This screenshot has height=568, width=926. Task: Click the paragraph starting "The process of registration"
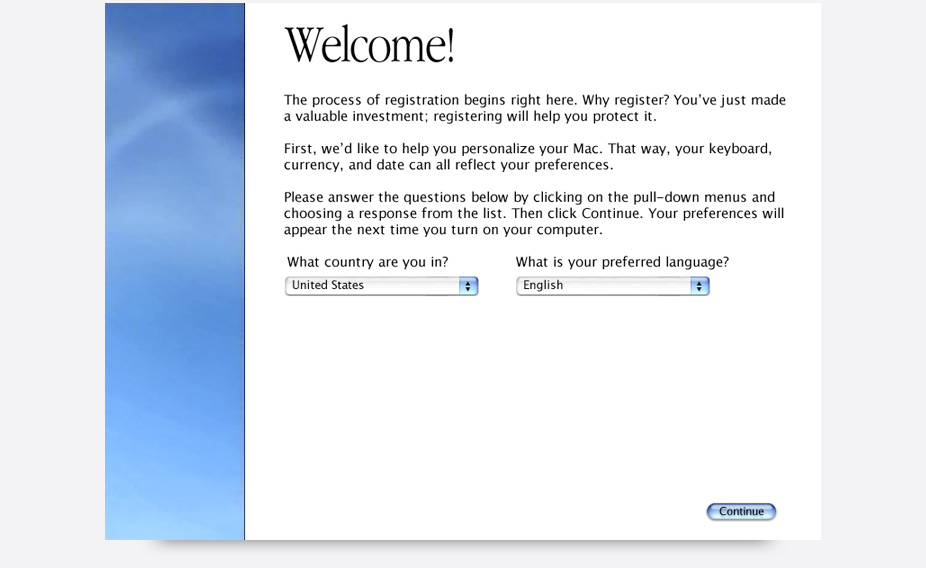tap(534, 108)
